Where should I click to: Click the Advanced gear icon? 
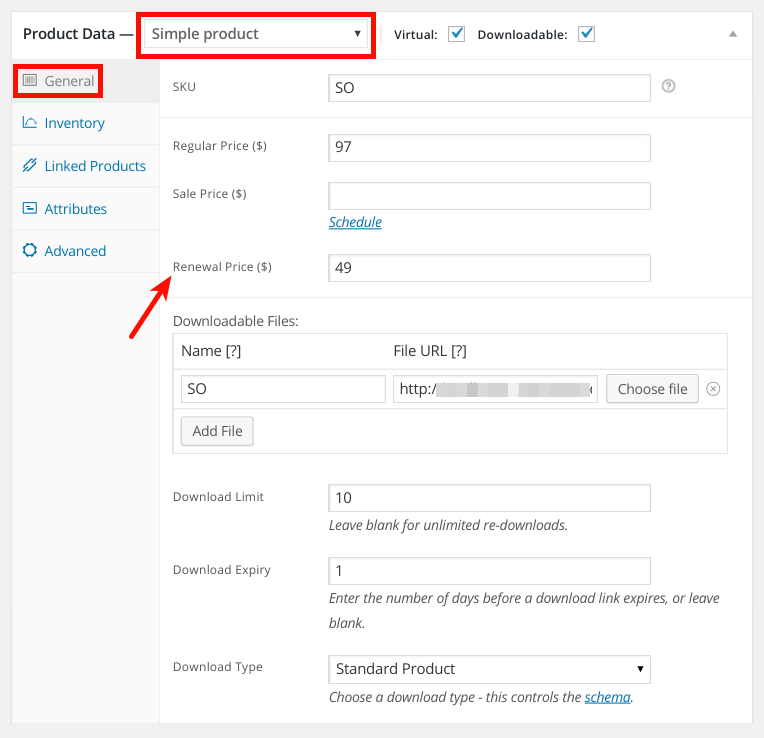(29, 251)
